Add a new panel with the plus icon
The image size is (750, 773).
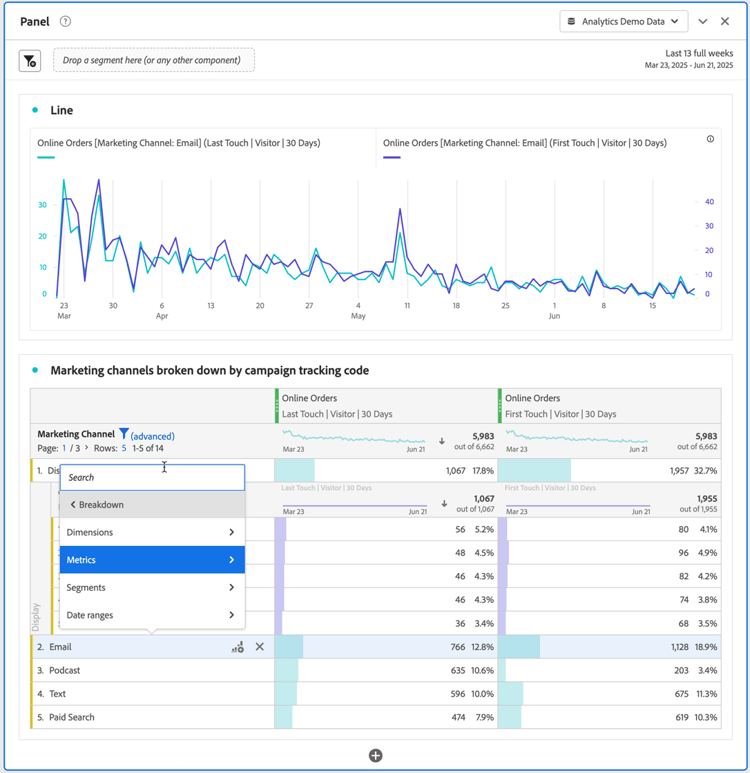click(375, 755)
